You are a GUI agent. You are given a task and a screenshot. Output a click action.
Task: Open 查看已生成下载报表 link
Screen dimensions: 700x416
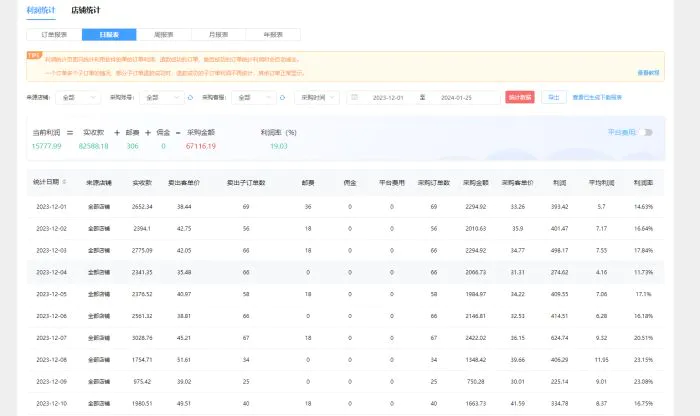[x=597, y=97]
